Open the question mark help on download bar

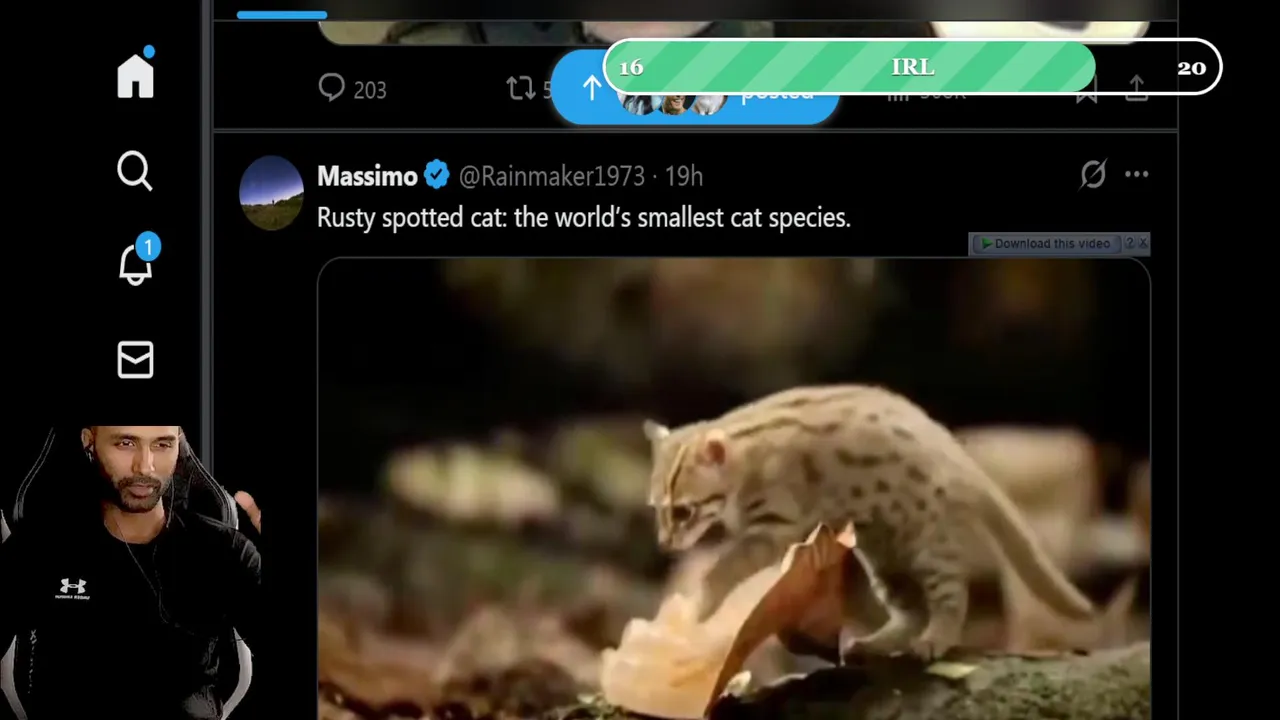coord(1130,243)
